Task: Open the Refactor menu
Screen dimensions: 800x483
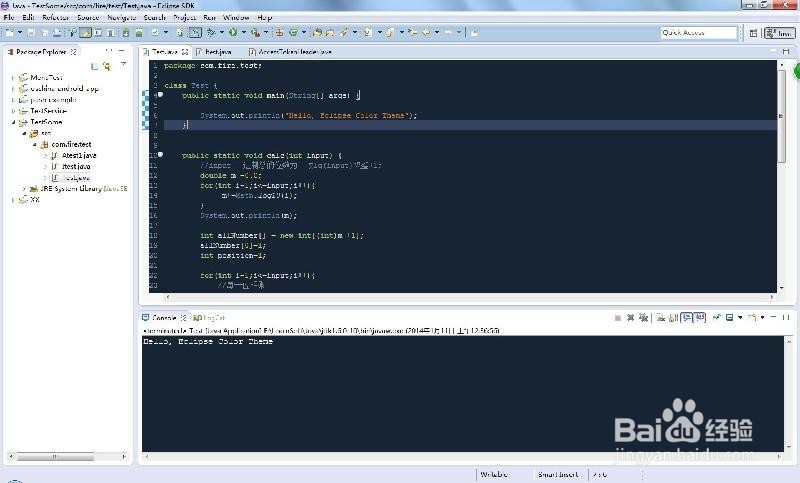Action: coord(55,17)
